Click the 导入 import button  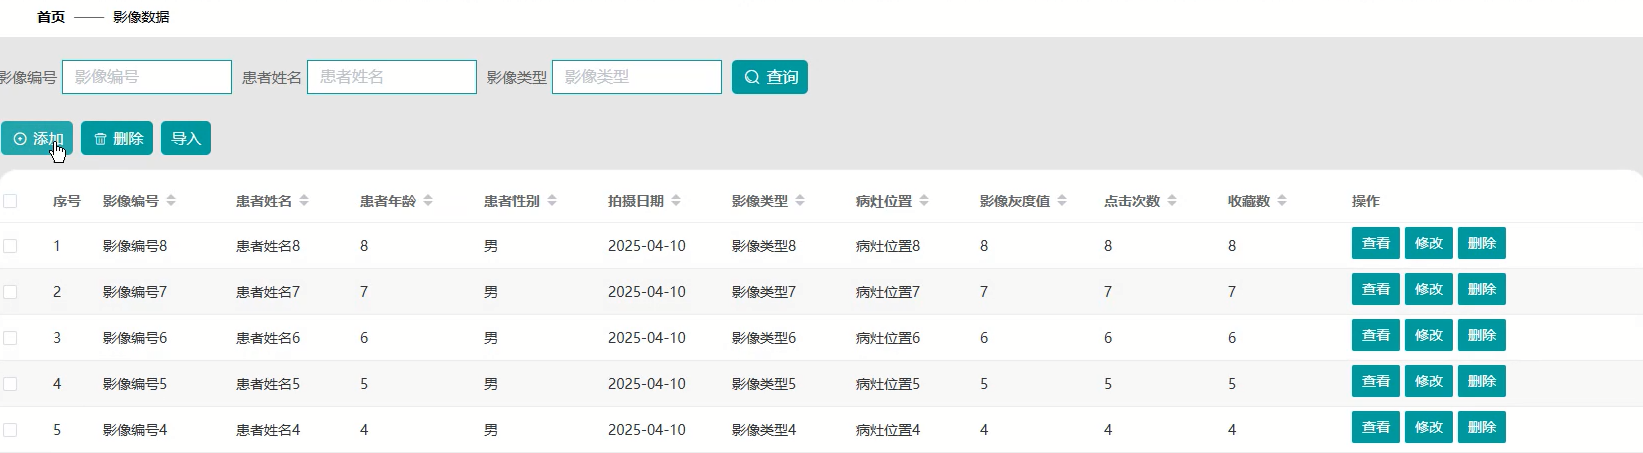186,138
